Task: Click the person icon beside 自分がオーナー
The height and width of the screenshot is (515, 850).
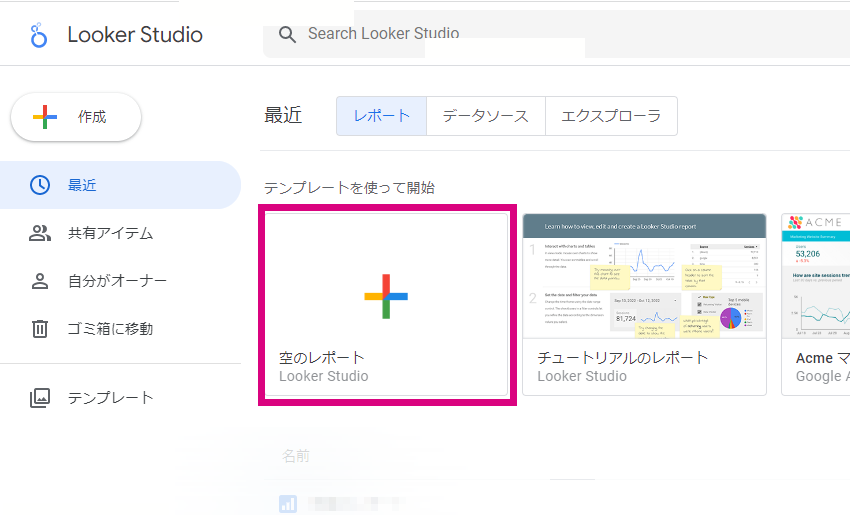Action: pyautogui.click(x=40, y=281)
